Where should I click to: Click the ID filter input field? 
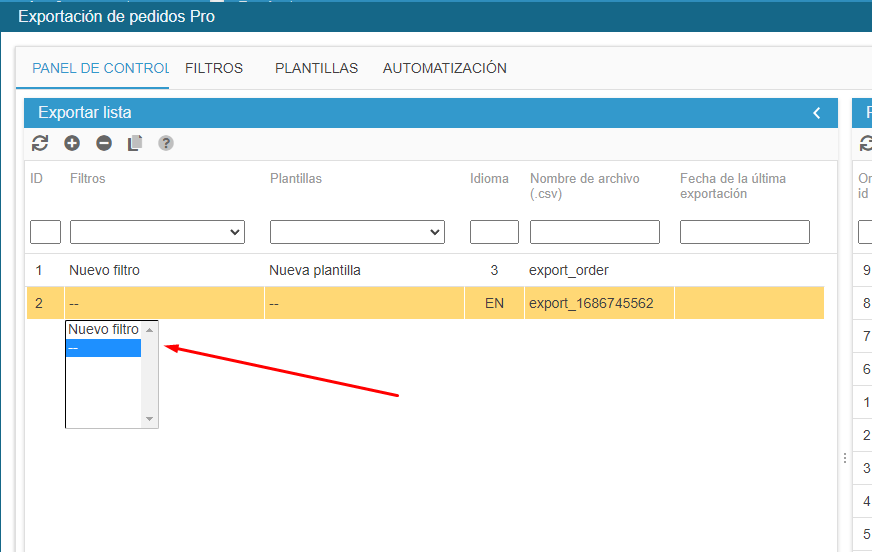45,232
